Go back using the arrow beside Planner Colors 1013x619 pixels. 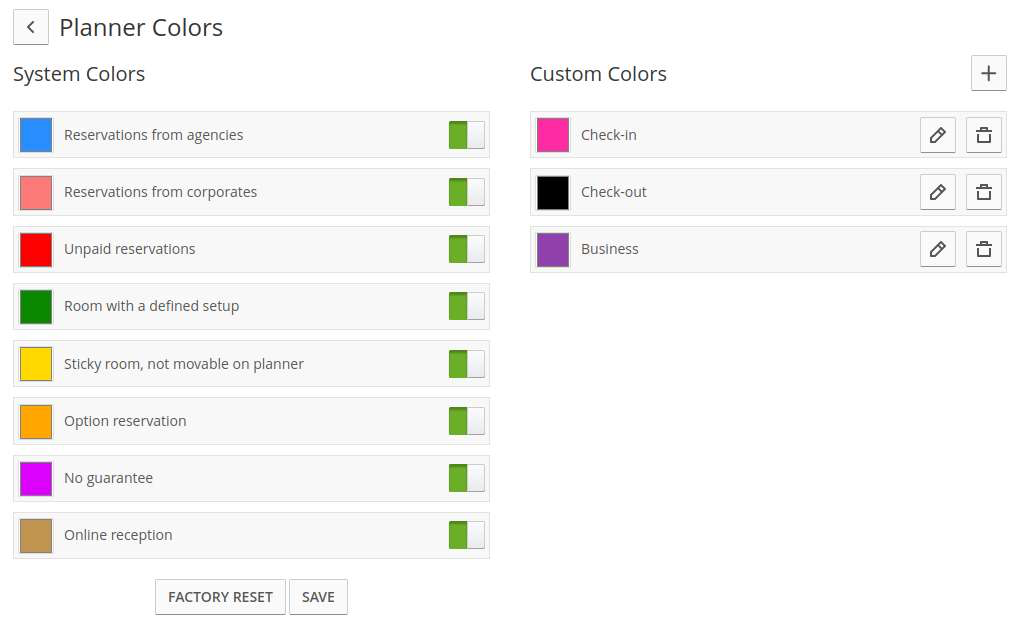coord(30,27)
